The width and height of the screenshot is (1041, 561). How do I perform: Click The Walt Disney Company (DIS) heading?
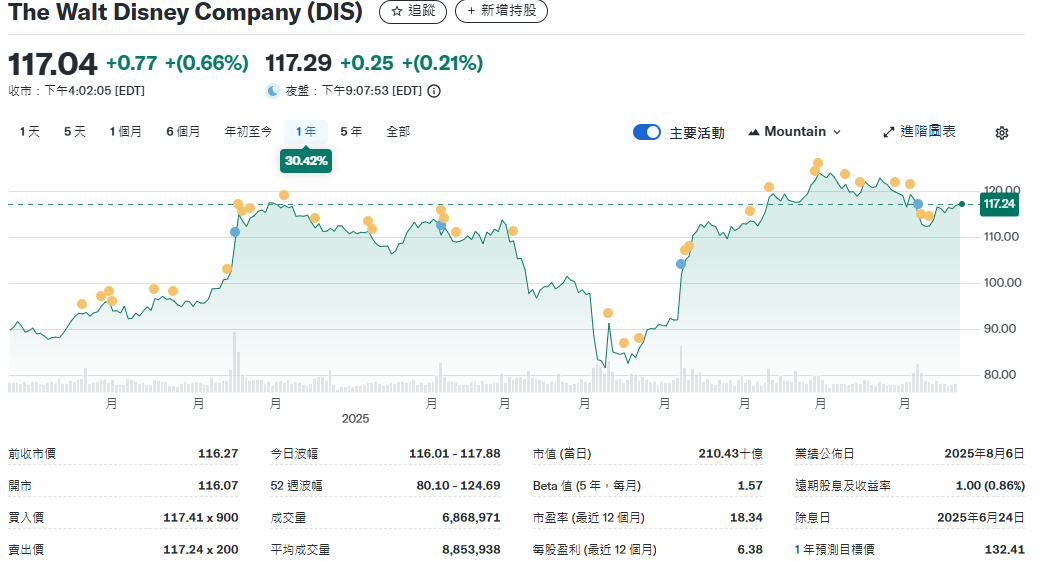[x=185, y=12]
